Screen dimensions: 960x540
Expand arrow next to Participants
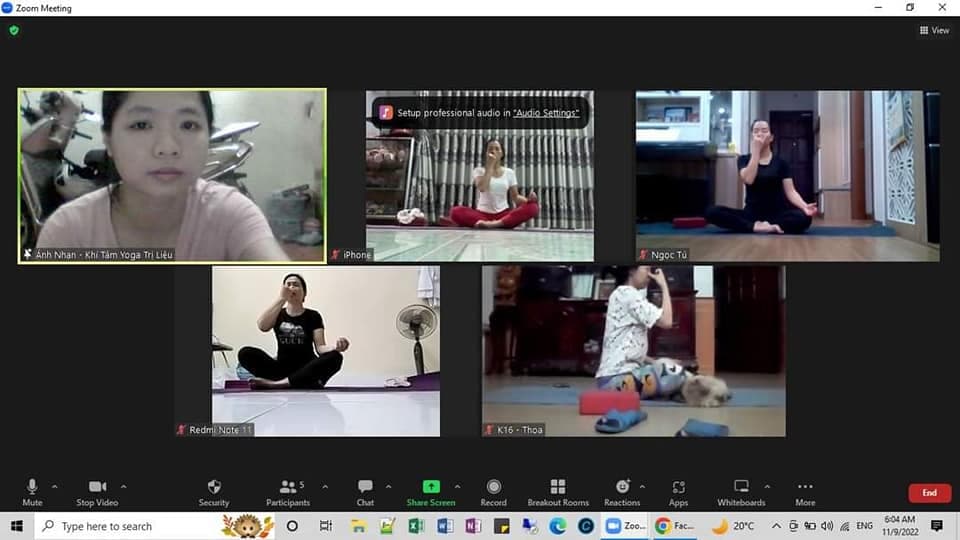click(x=325, y=487)
